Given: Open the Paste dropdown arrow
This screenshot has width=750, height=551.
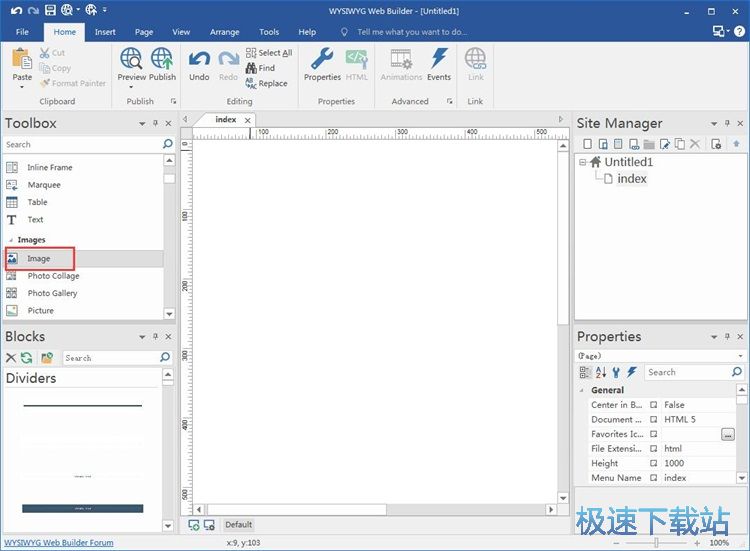Looking at the screenshot, I should click(x=22, y=86).
